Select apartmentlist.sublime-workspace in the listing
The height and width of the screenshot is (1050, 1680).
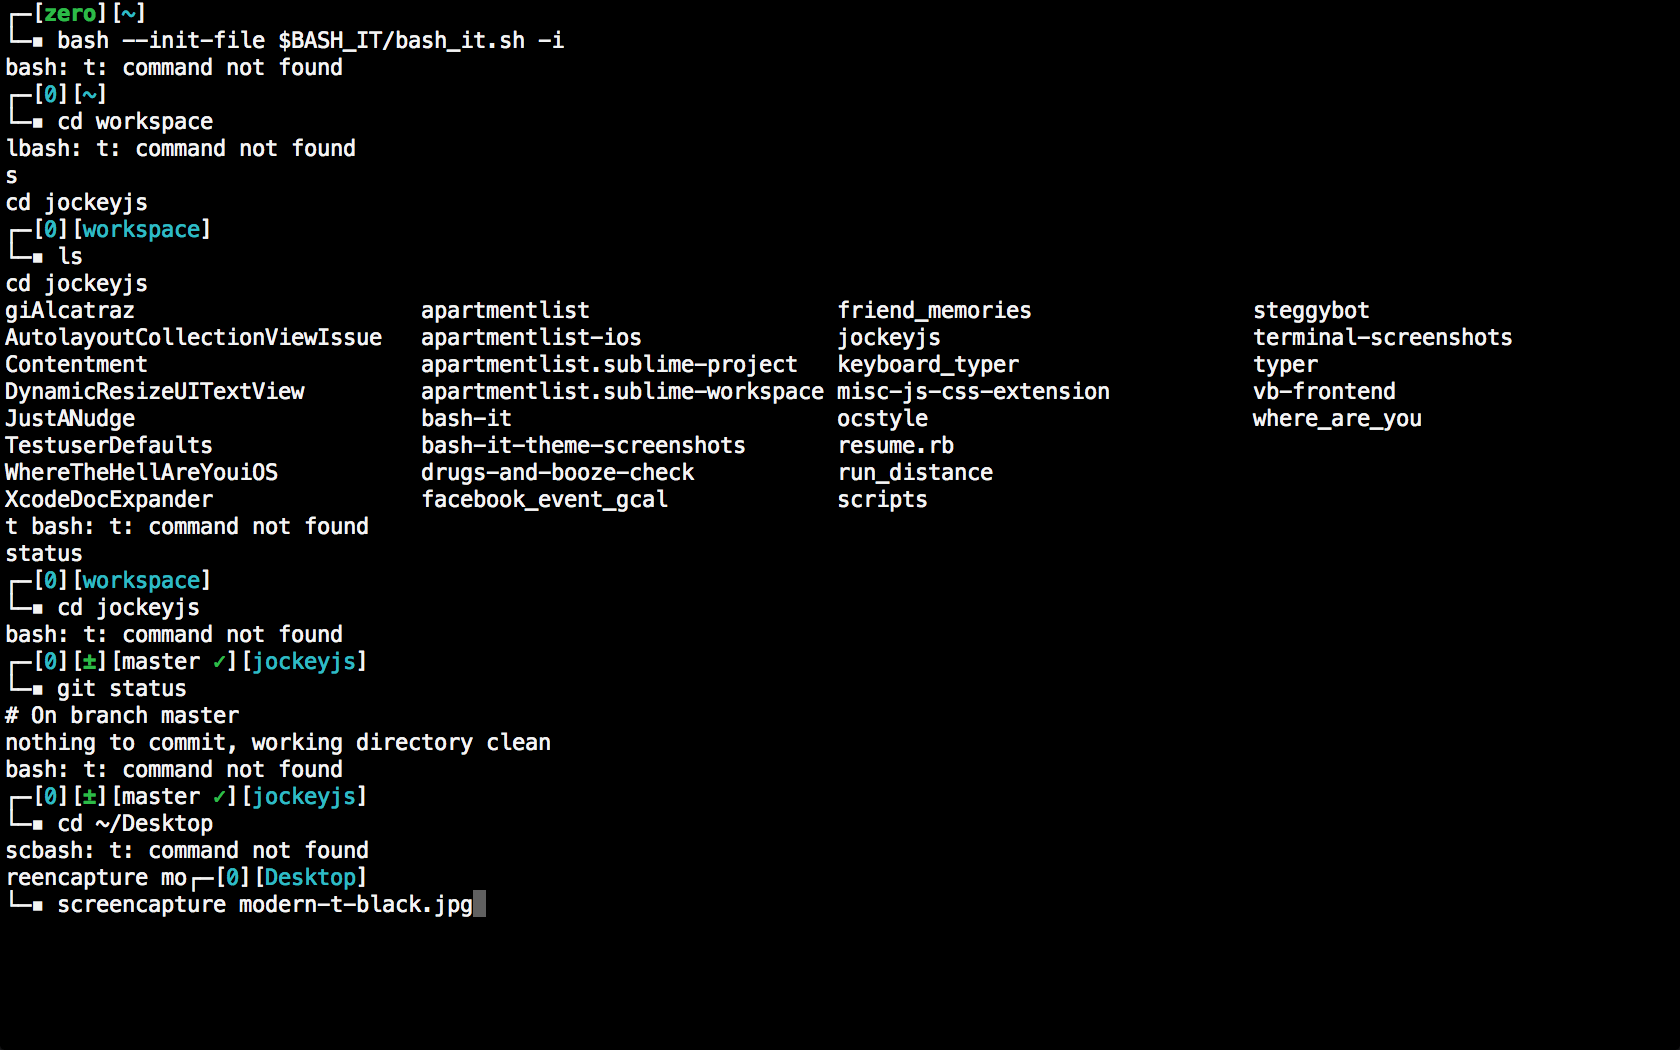click(622, 391)
